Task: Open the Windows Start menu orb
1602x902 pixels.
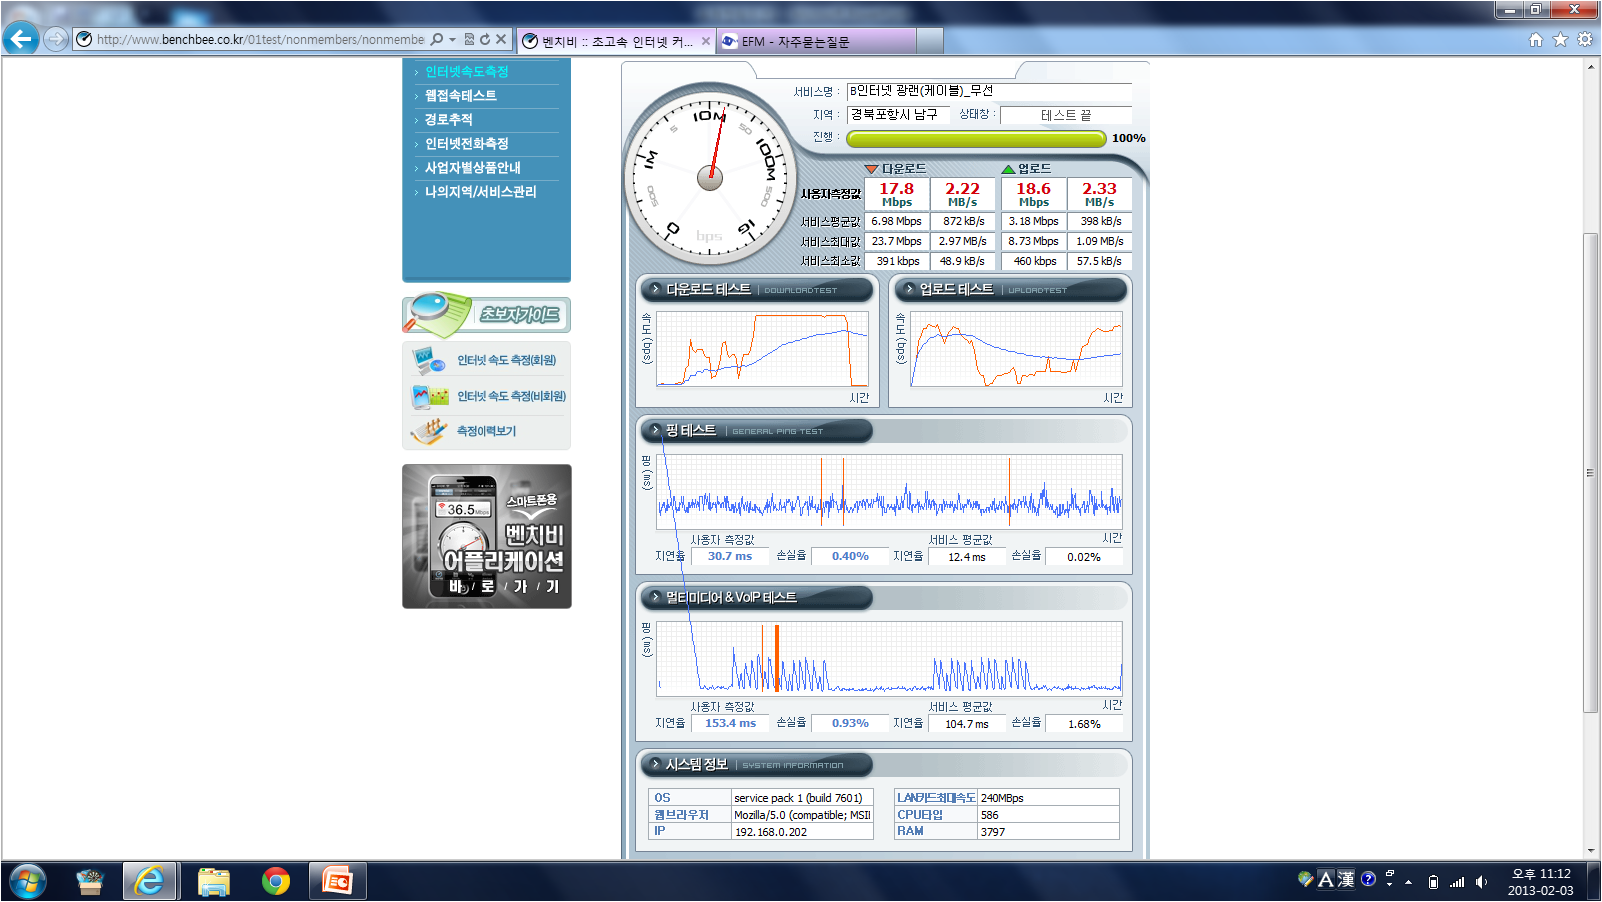Action: 27,881
